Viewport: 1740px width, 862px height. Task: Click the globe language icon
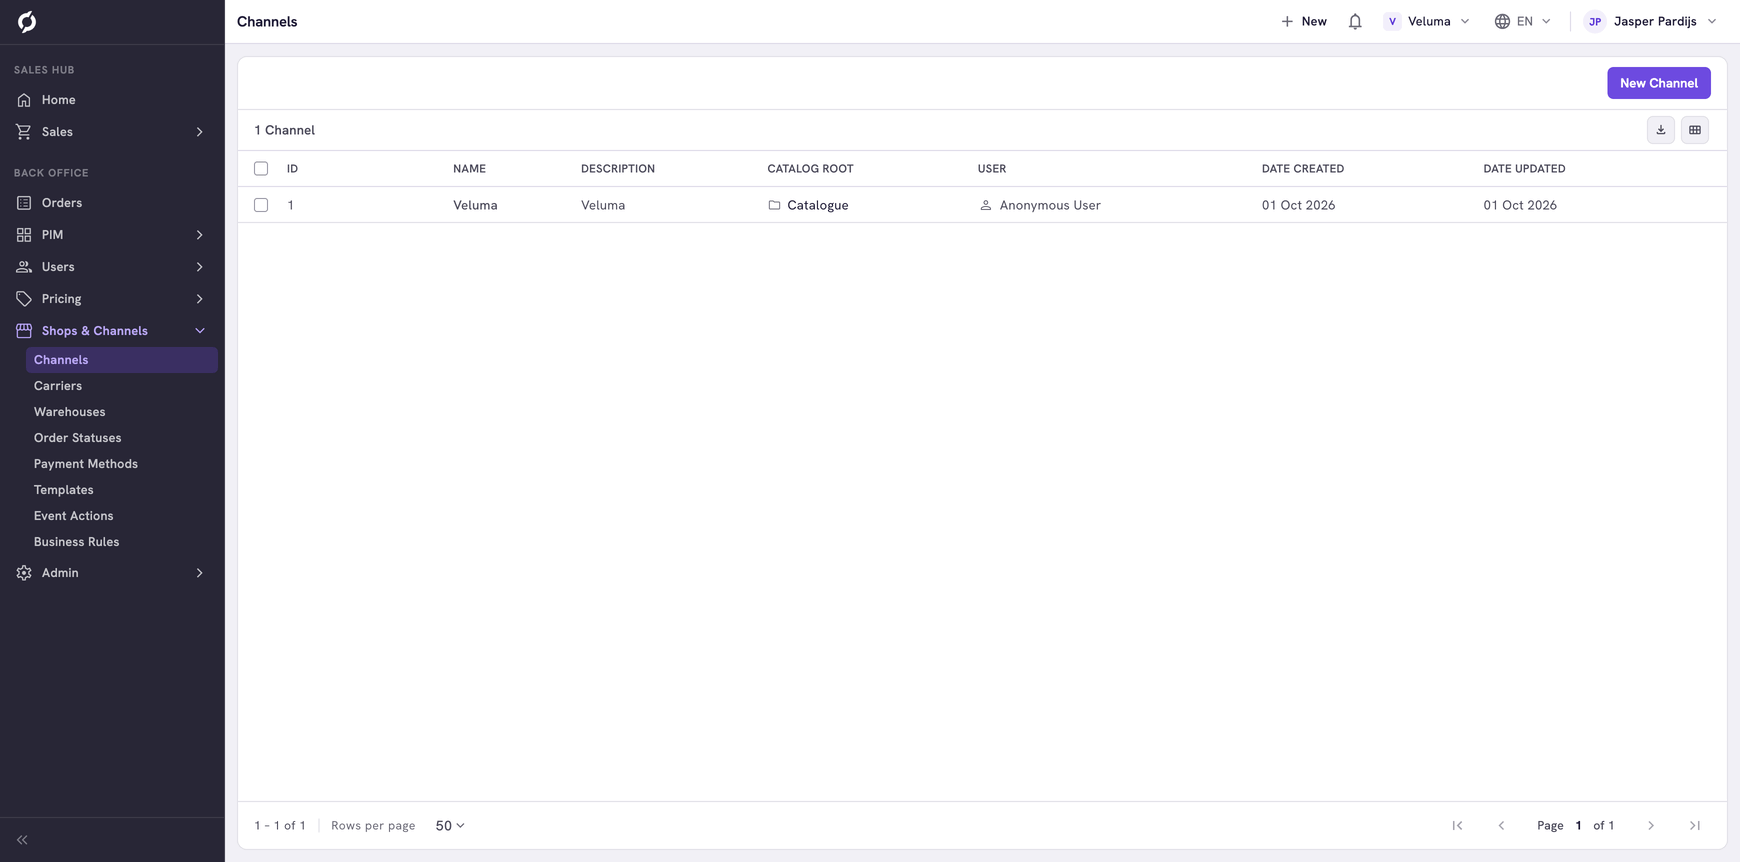(1502, 21)
